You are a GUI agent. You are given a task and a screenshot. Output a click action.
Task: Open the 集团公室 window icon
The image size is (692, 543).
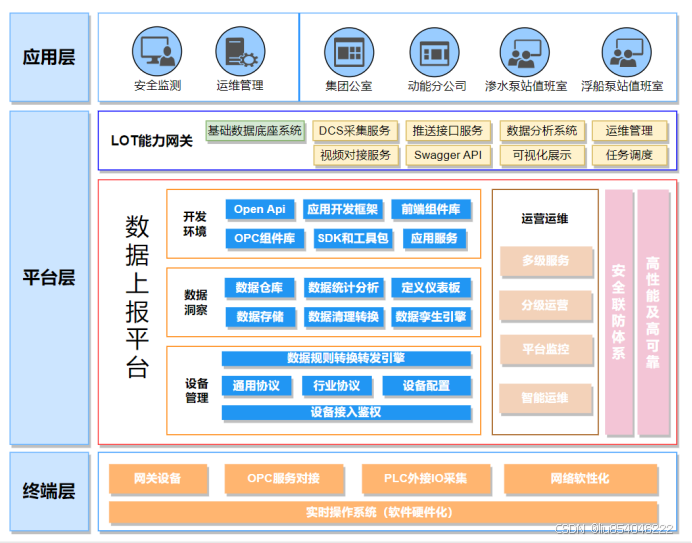pyautogui.click(x=348, y=51)
